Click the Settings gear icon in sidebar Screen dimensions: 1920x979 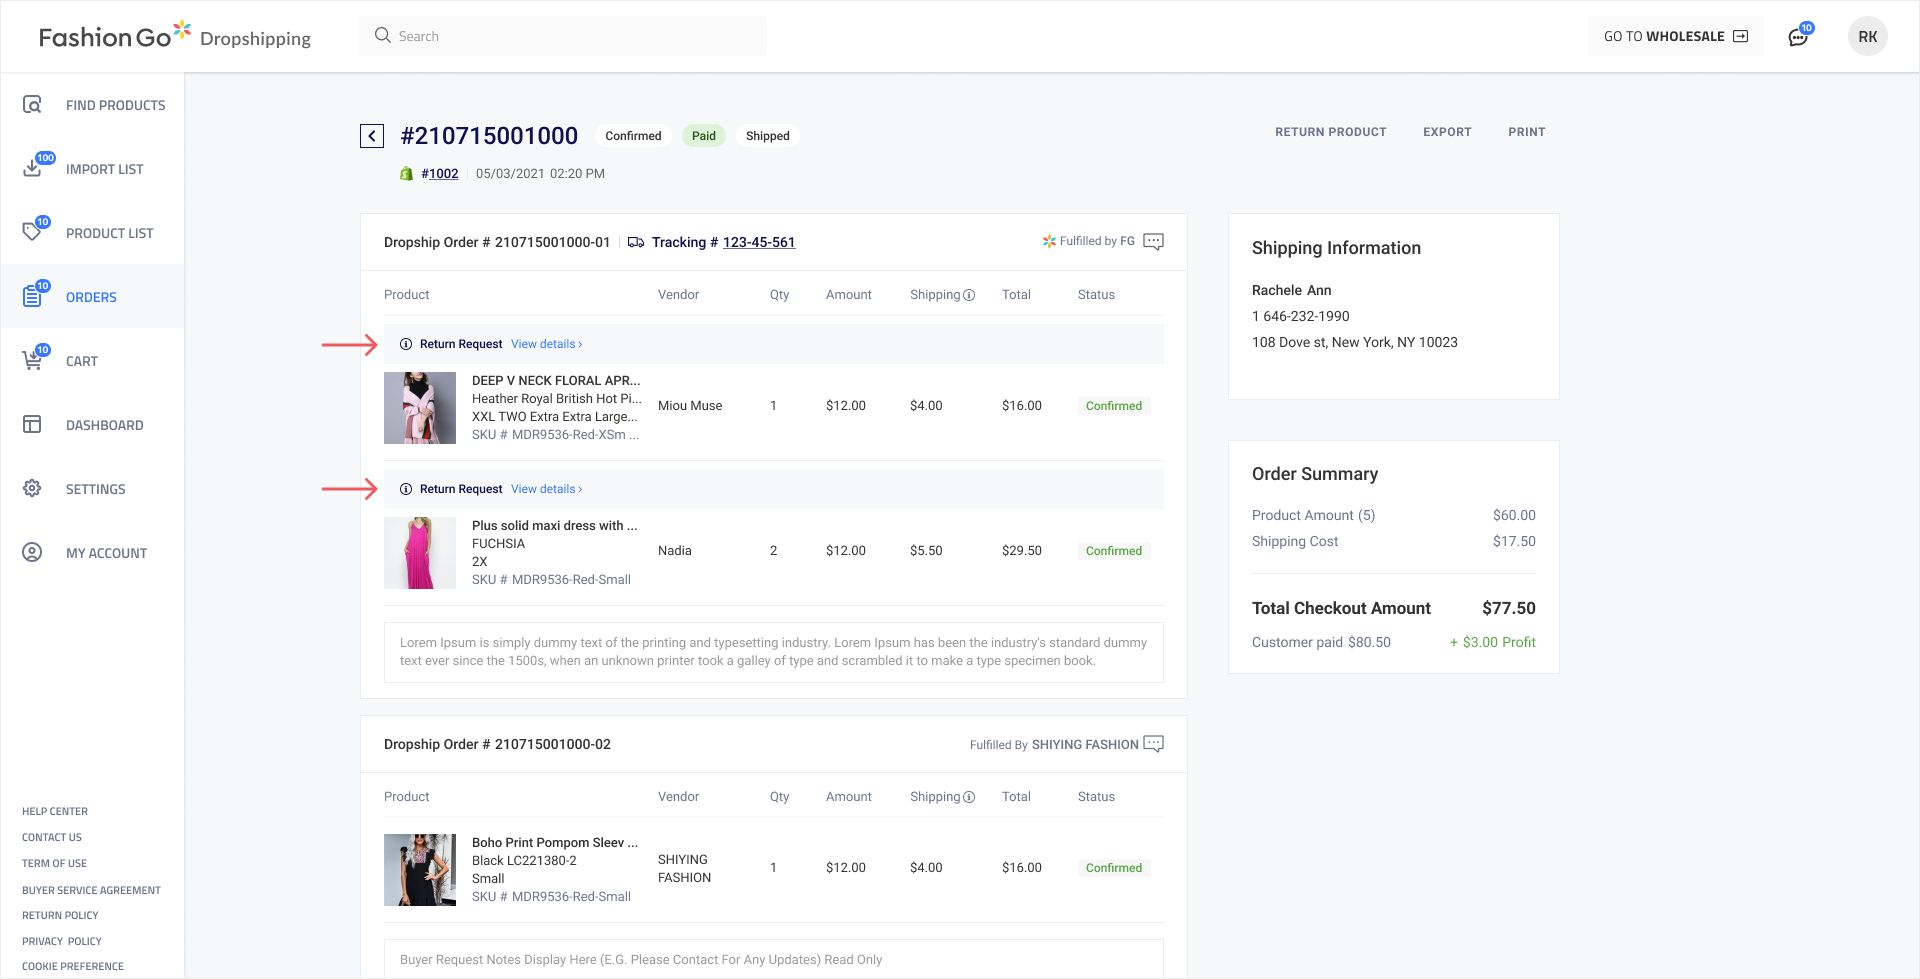click(33, 489)
